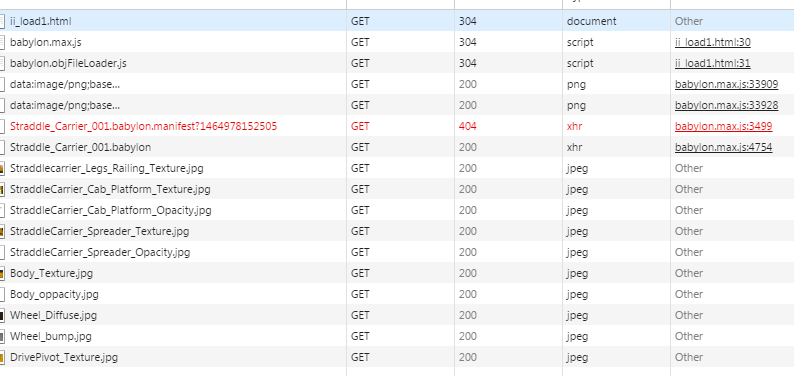Screen dimensions: 794x376
Task: Select the Body_Texture.jpg request
Action: (x=397, y=273)
